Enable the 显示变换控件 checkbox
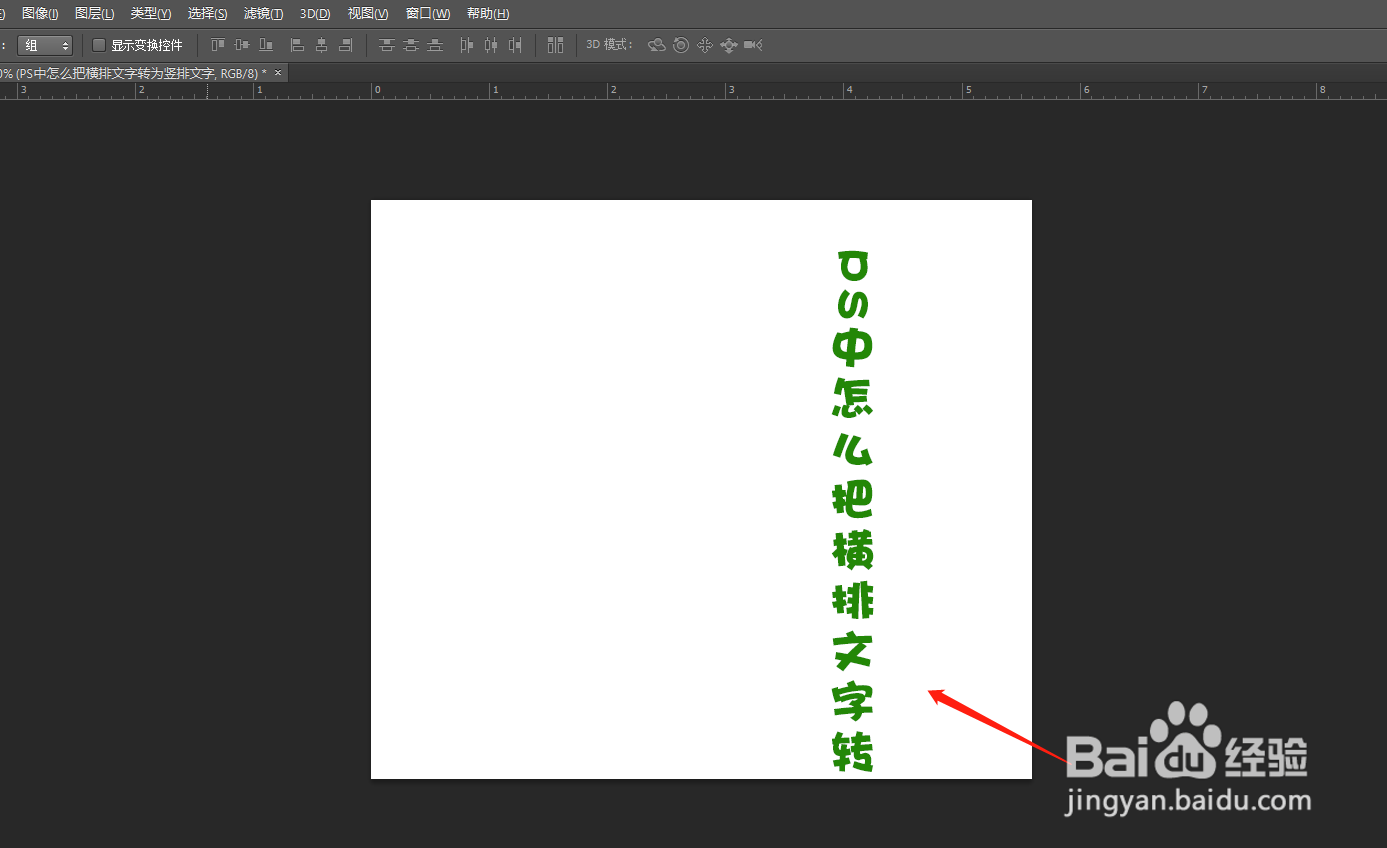This screenshot has height=848, width=1387. point(98,45)
